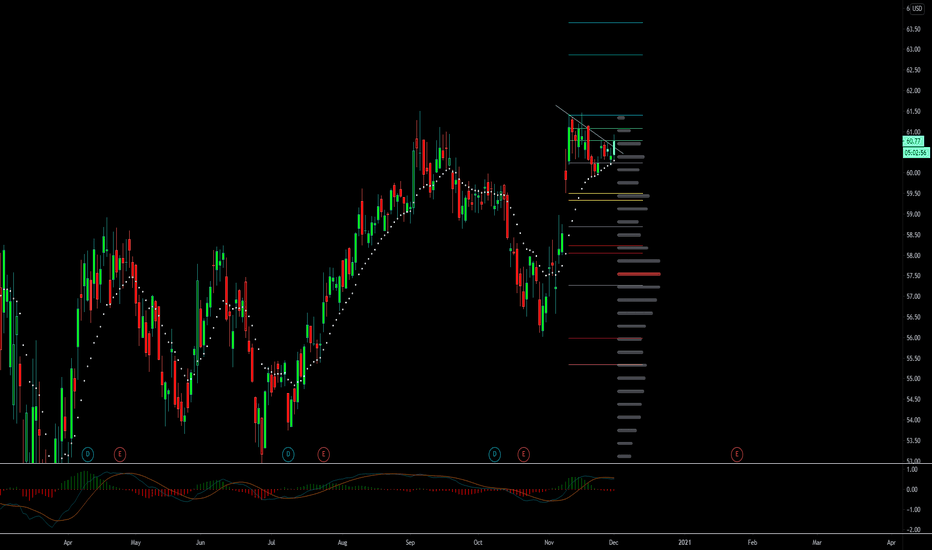The height and width of the screenshot is (550, 932).
Task: Select the white descending trendline above the November candles
Action: point(589,130)
